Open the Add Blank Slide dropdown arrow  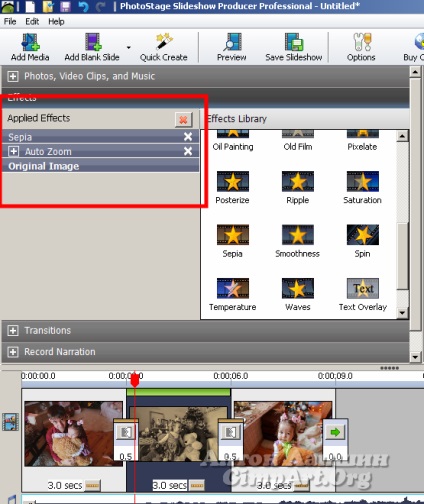tap(129, 48)
